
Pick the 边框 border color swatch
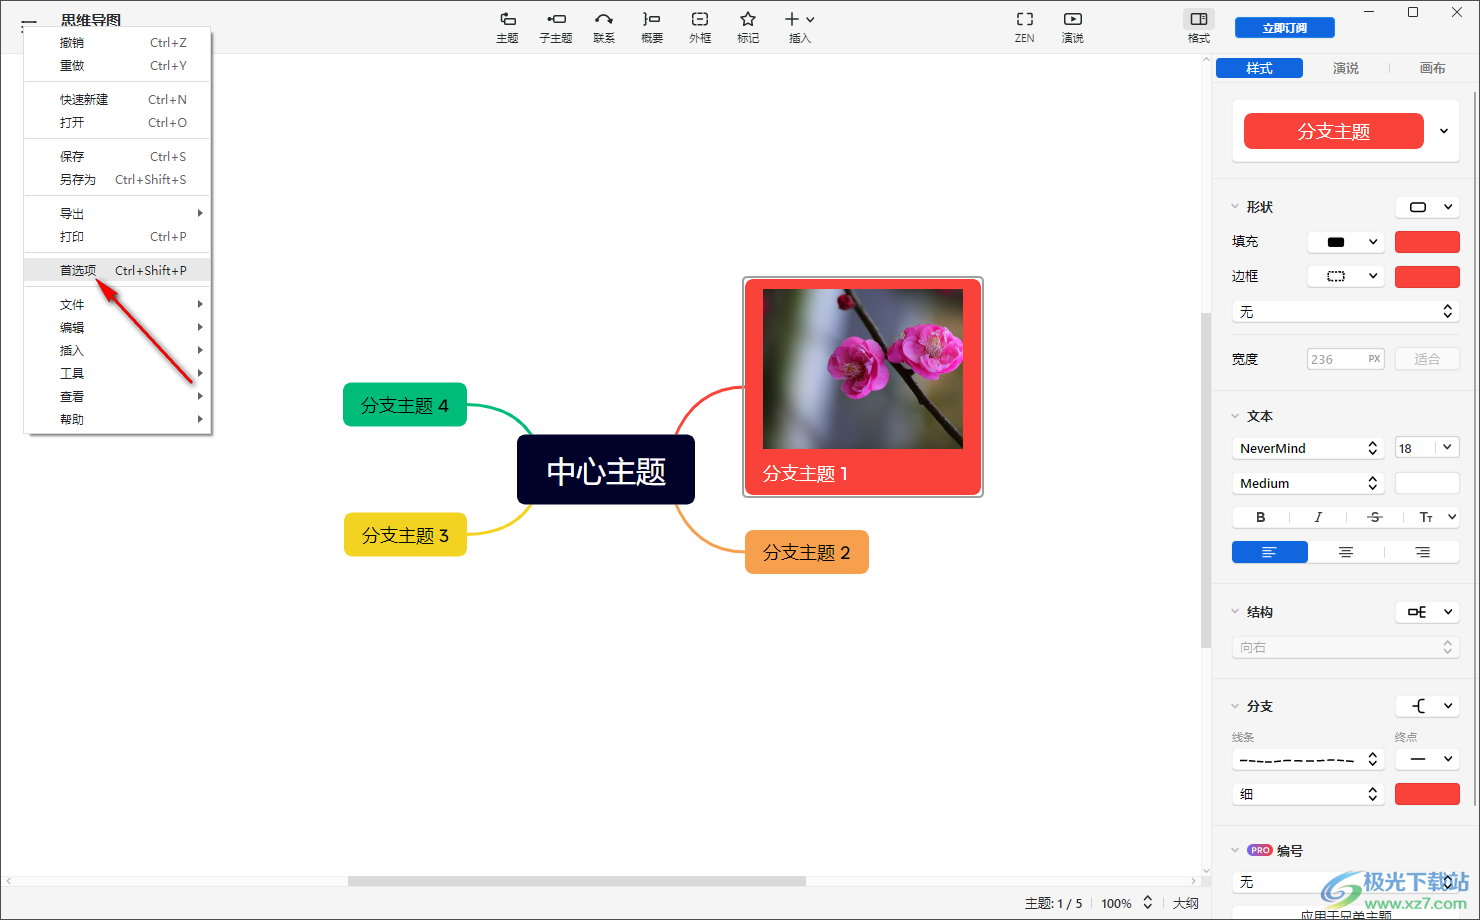pyautogui.click(x=1427, y=276)
